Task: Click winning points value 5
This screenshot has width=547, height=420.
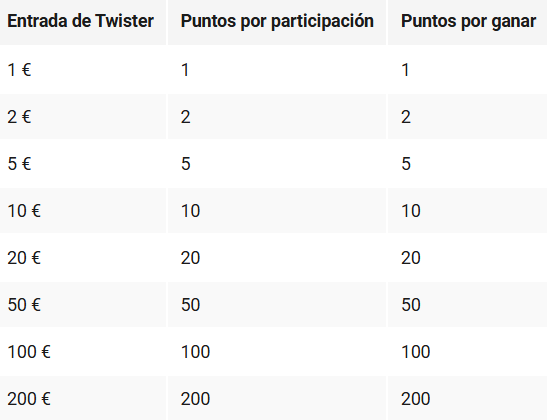Action: tap(406, 164)
